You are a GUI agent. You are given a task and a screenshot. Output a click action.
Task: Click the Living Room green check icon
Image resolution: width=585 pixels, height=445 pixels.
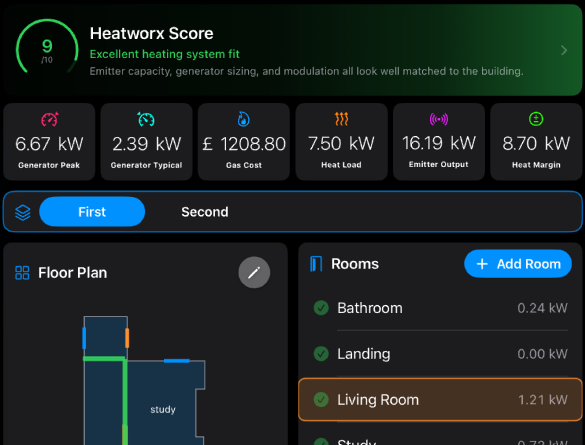click(321, 399)
